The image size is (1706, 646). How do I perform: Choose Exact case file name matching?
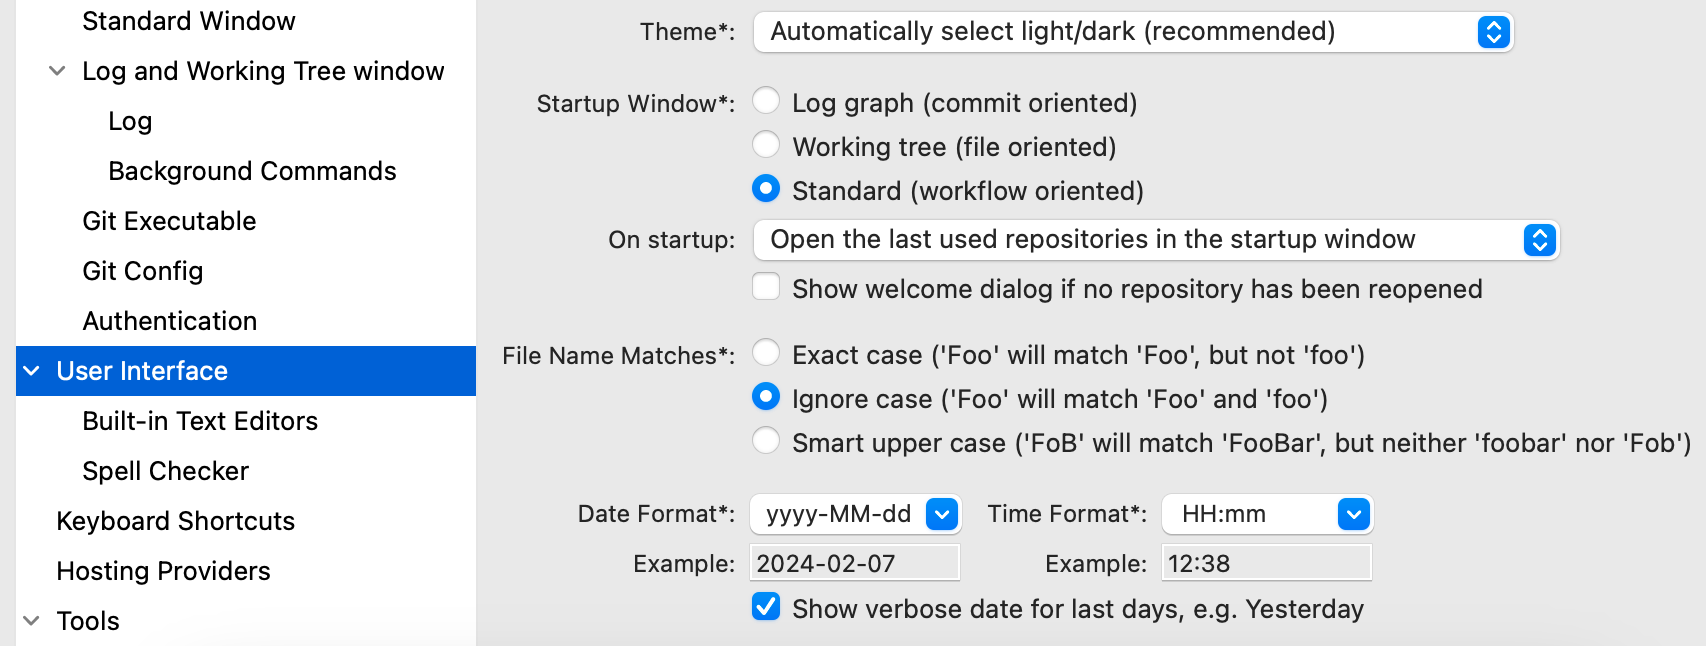coord(766,353)
